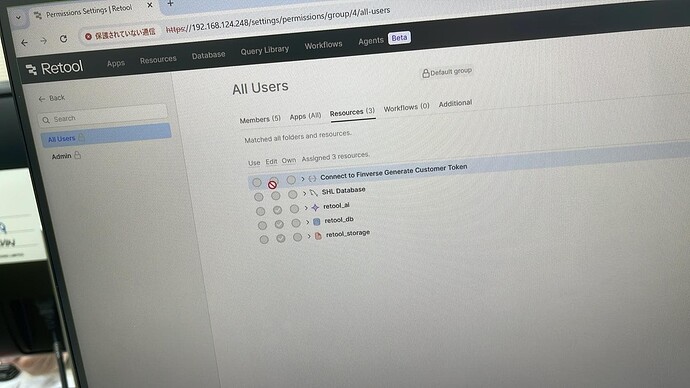Click the search magnifier icon in sidebar
690x388 pixels.
46,120
